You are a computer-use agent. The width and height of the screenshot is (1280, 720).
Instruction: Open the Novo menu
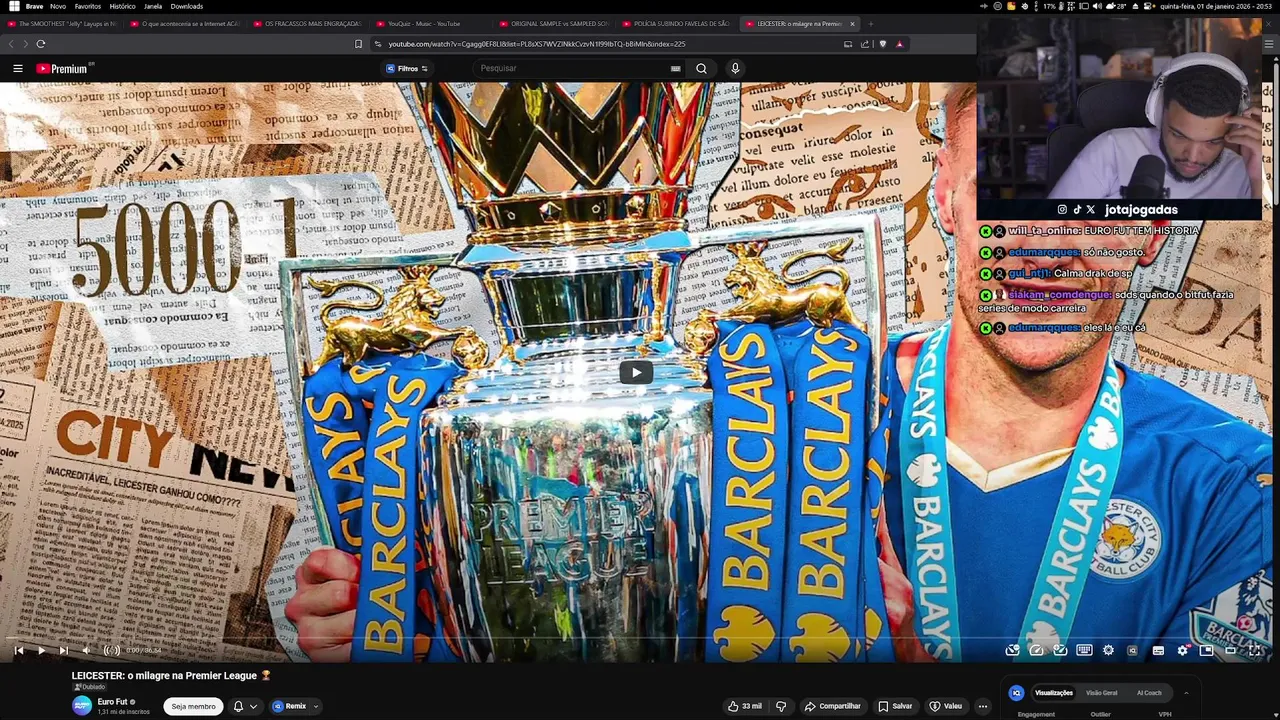[x=58, y=6]
